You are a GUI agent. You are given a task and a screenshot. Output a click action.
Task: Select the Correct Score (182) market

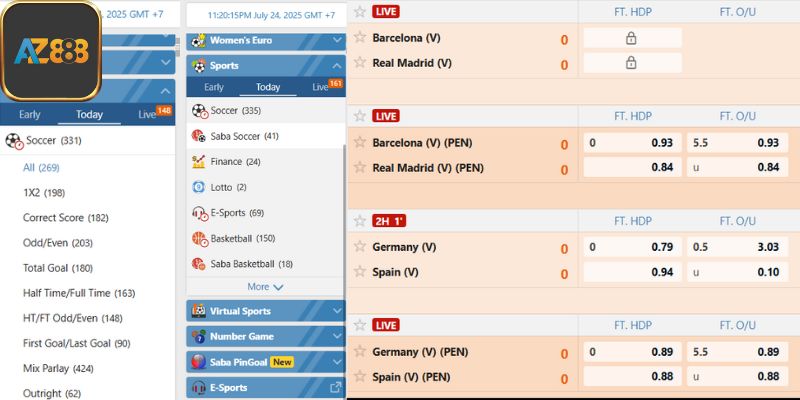[65, 217]
